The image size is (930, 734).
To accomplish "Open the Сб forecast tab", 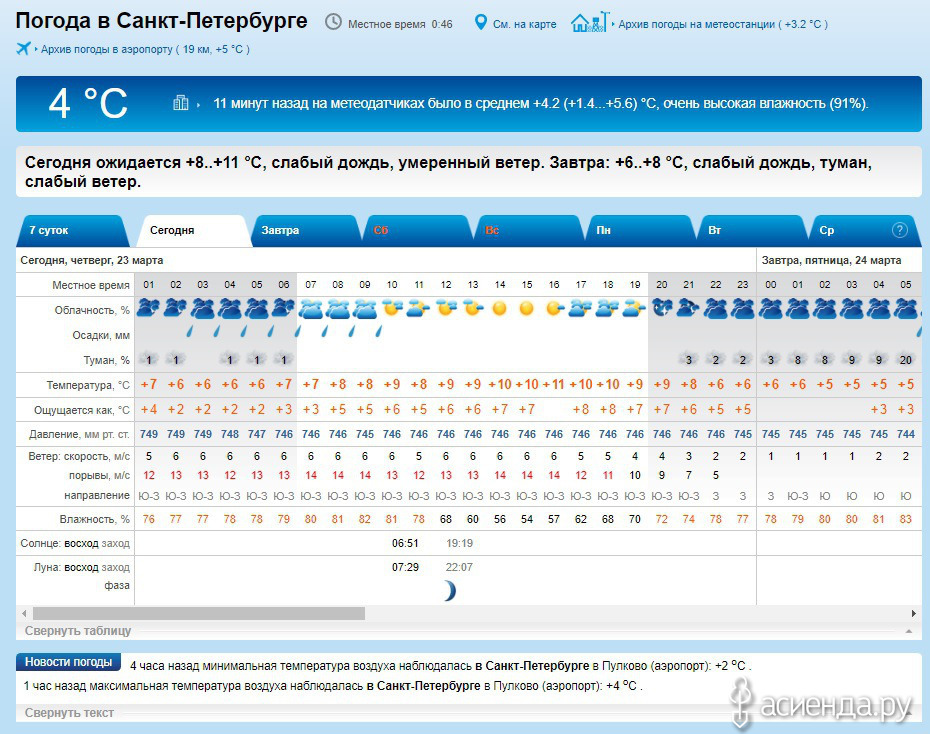I will point(417,231).
